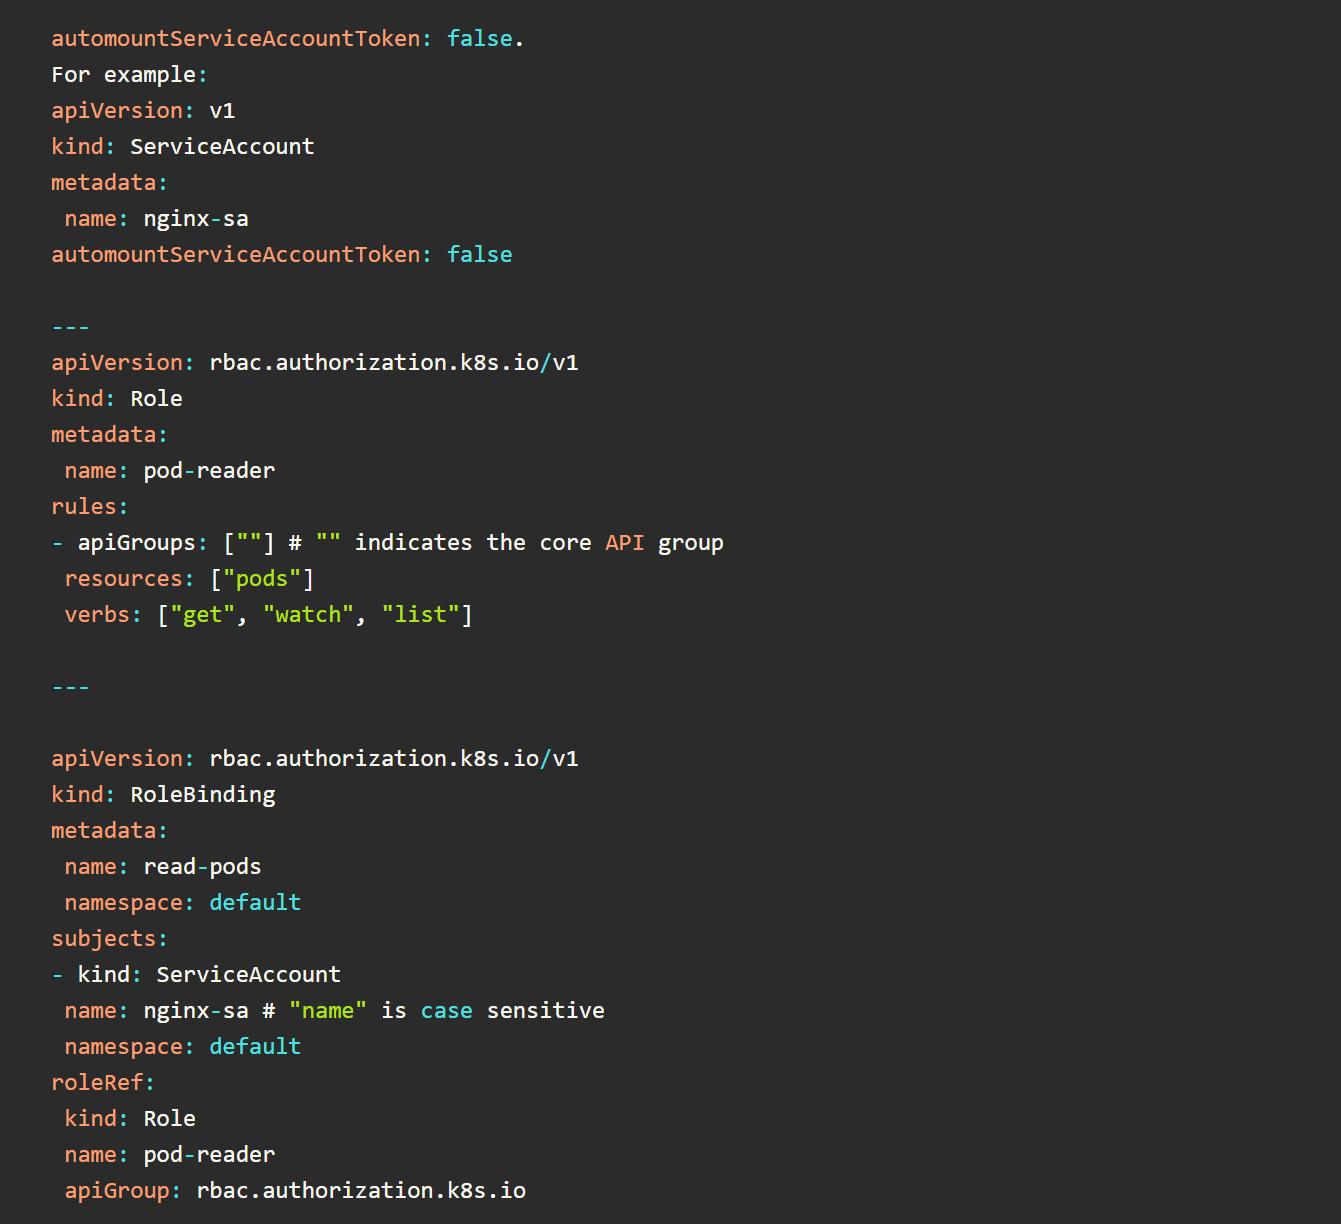Screen dimensions: 1341x1224
Task: Click the 'verbs:' key
Action: point(103,615)
